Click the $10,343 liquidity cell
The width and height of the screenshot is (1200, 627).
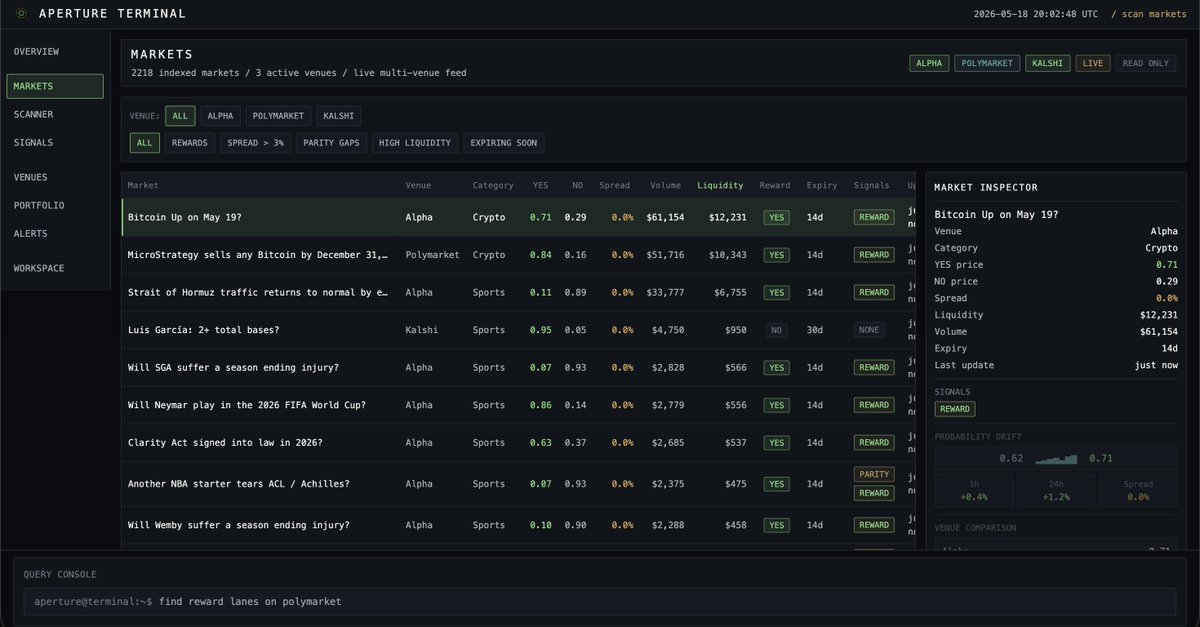727,255
